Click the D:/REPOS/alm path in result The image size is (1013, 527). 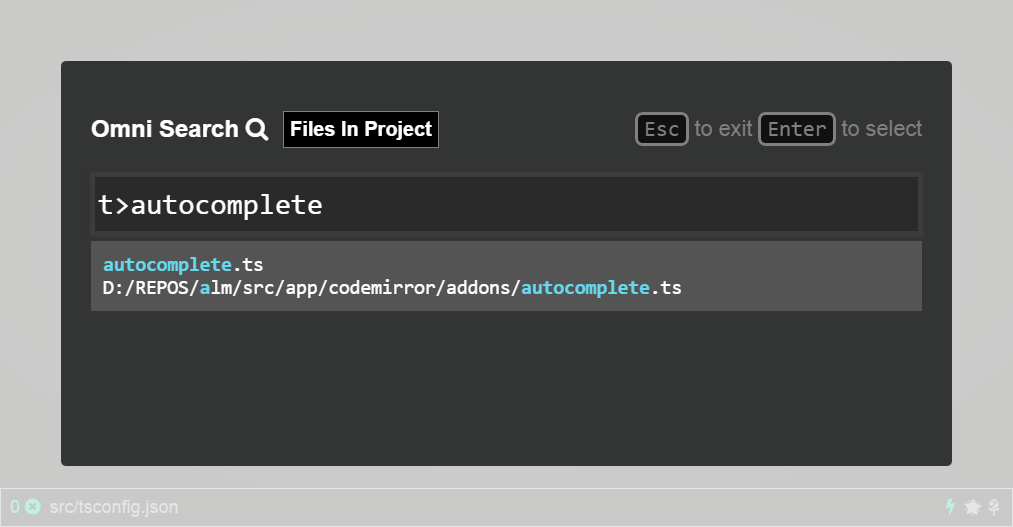coord(167,288)
